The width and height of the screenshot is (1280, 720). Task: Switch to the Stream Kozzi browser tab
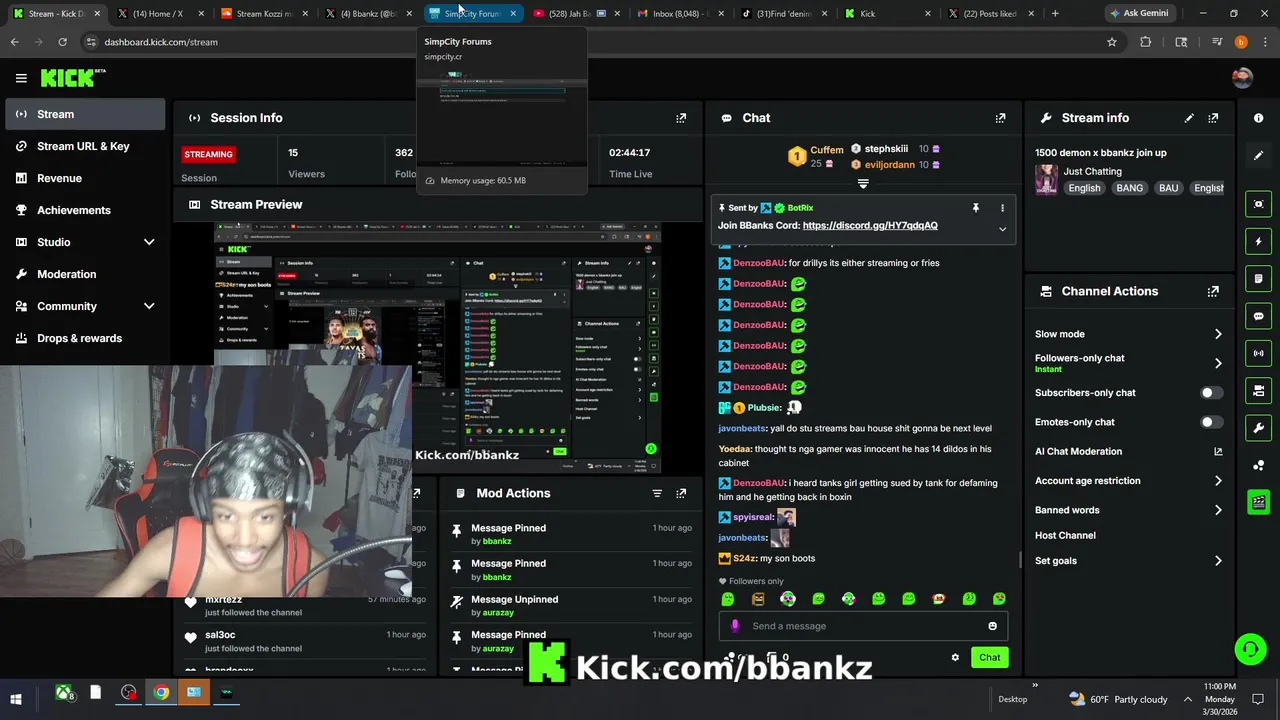[x=264, y=14]
